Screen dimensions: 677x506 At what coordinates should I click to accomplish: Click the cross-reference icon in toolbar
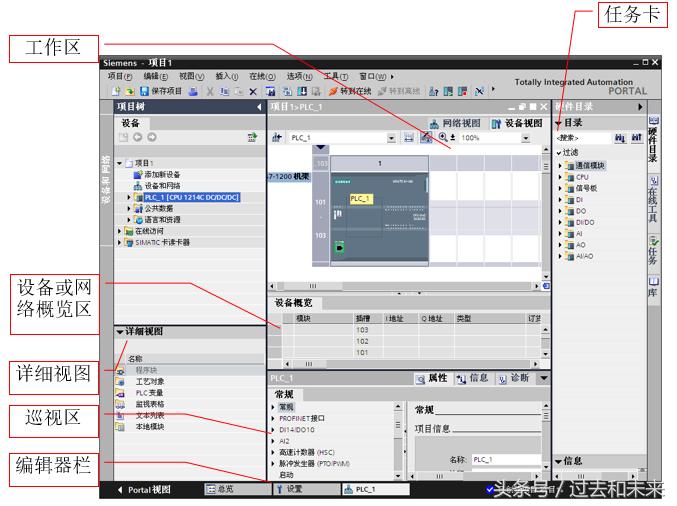(x=479, y=91)
